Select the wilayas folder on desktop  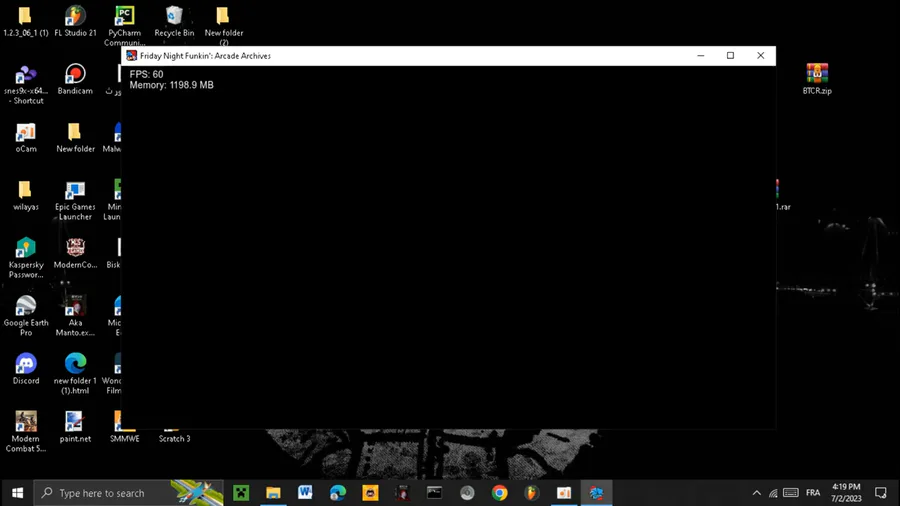tap(26, 195)
